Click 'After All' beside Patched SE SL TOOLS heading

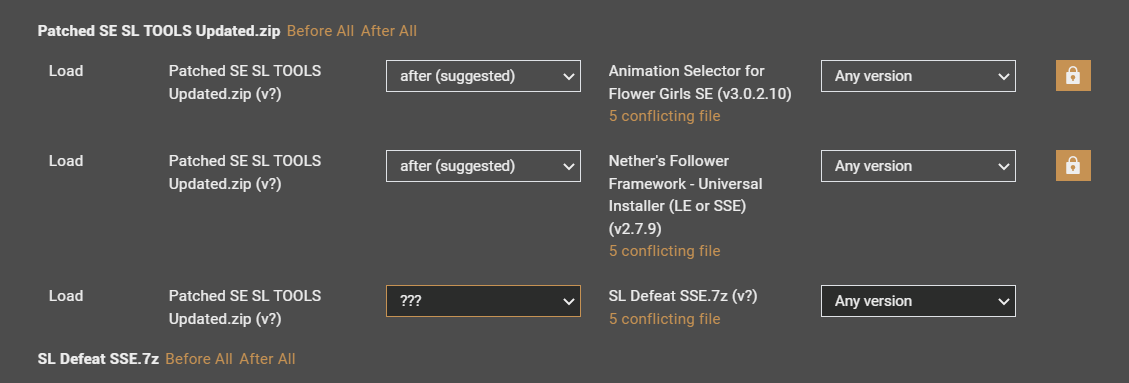389,31
